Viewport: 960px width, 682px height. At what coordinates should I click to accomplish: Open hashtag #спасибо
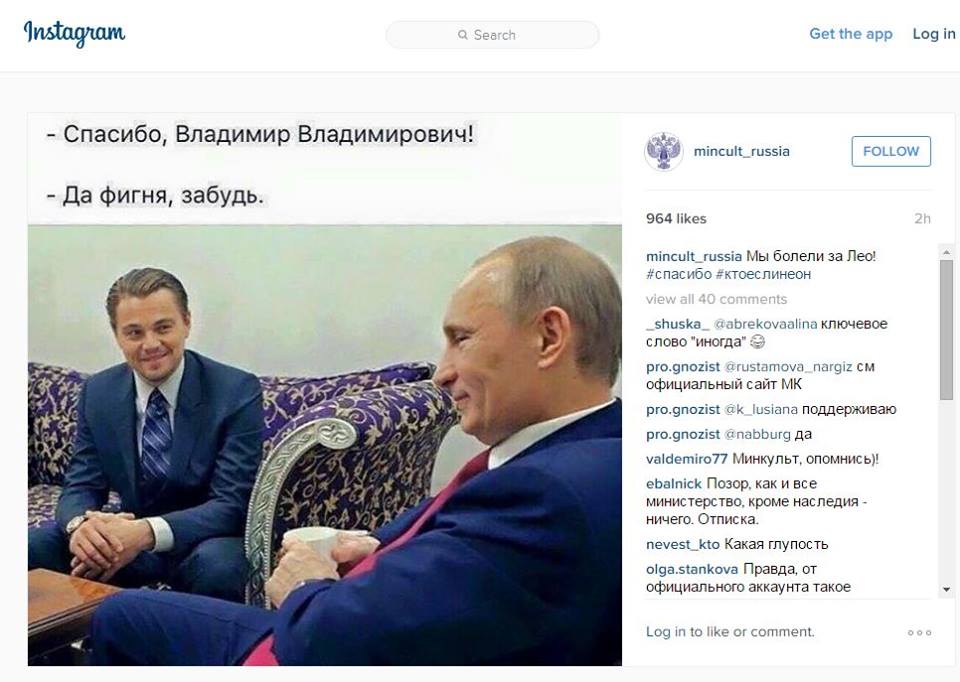[x=678, y=274]
